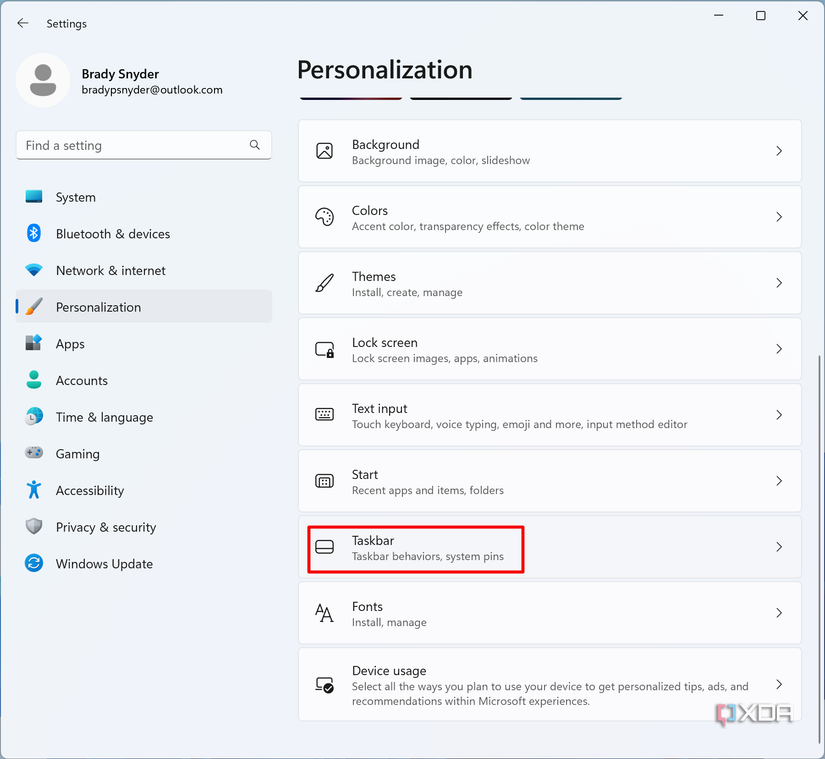
Task: Click the Themes paintbrush icon
Action: [324, 283]
